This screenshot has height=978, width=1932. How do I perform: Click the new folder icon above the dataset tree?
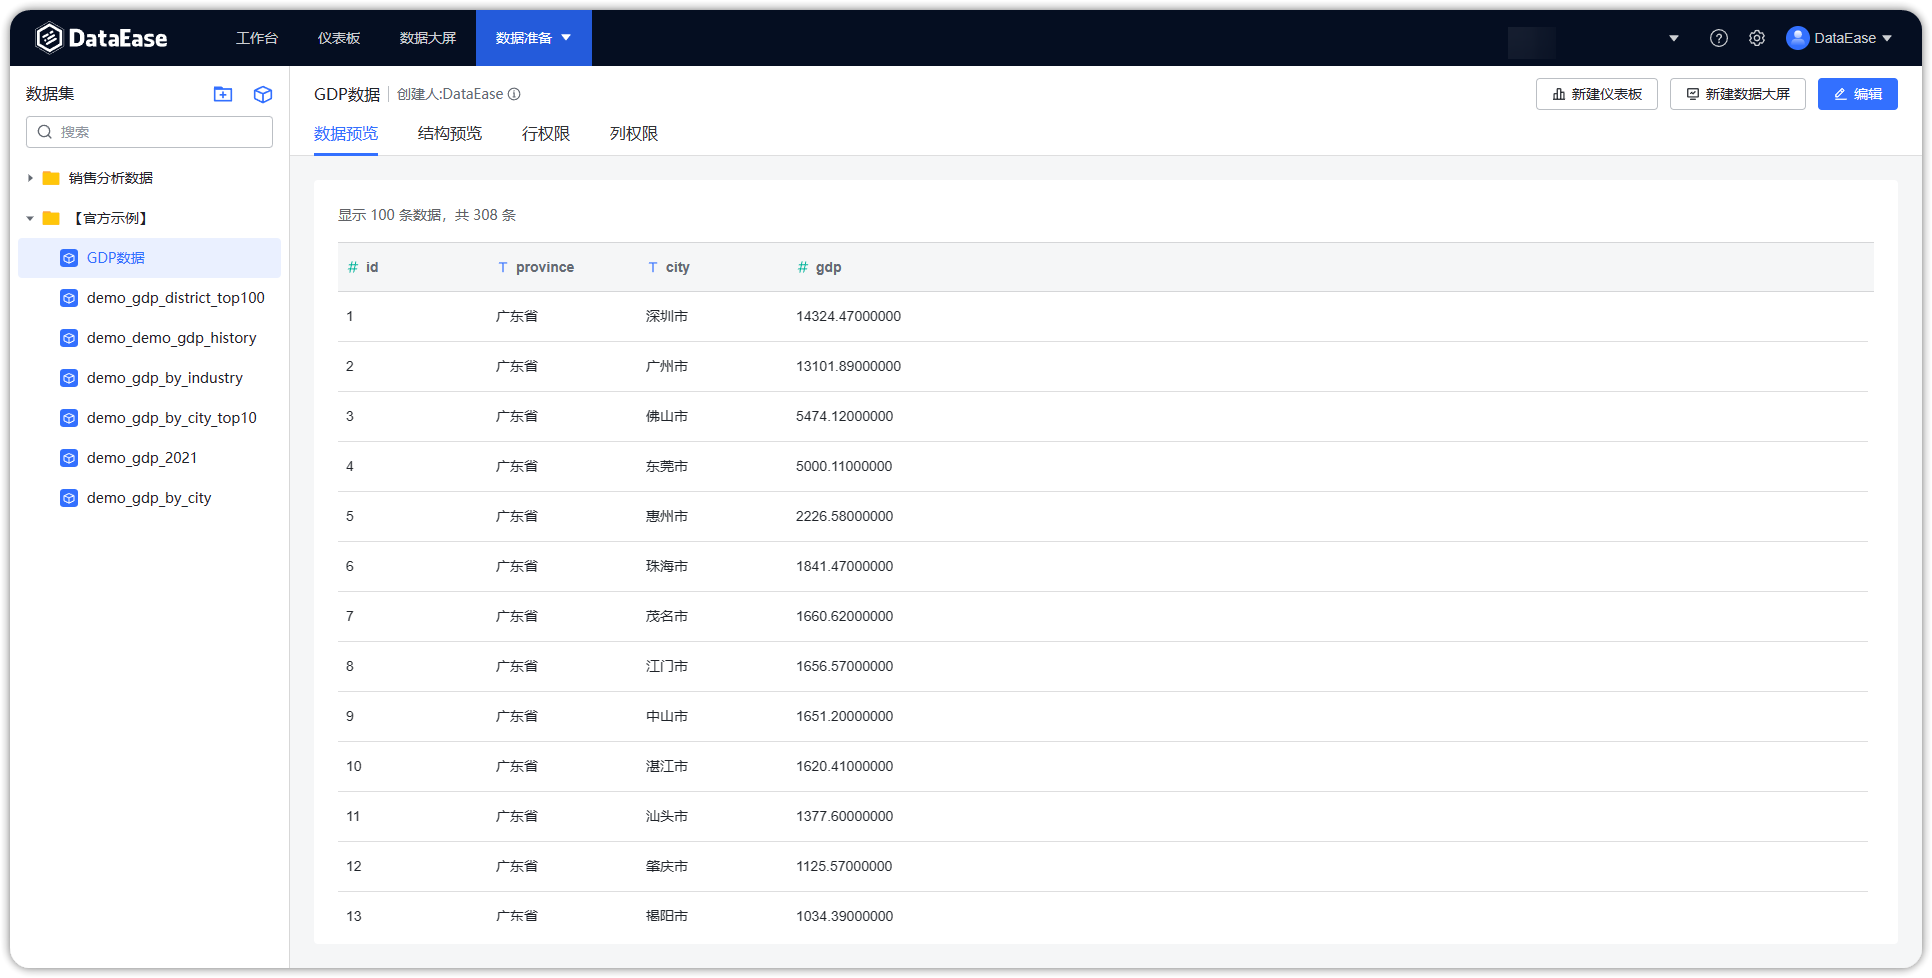pyautogui.click(x=222, y=94)
